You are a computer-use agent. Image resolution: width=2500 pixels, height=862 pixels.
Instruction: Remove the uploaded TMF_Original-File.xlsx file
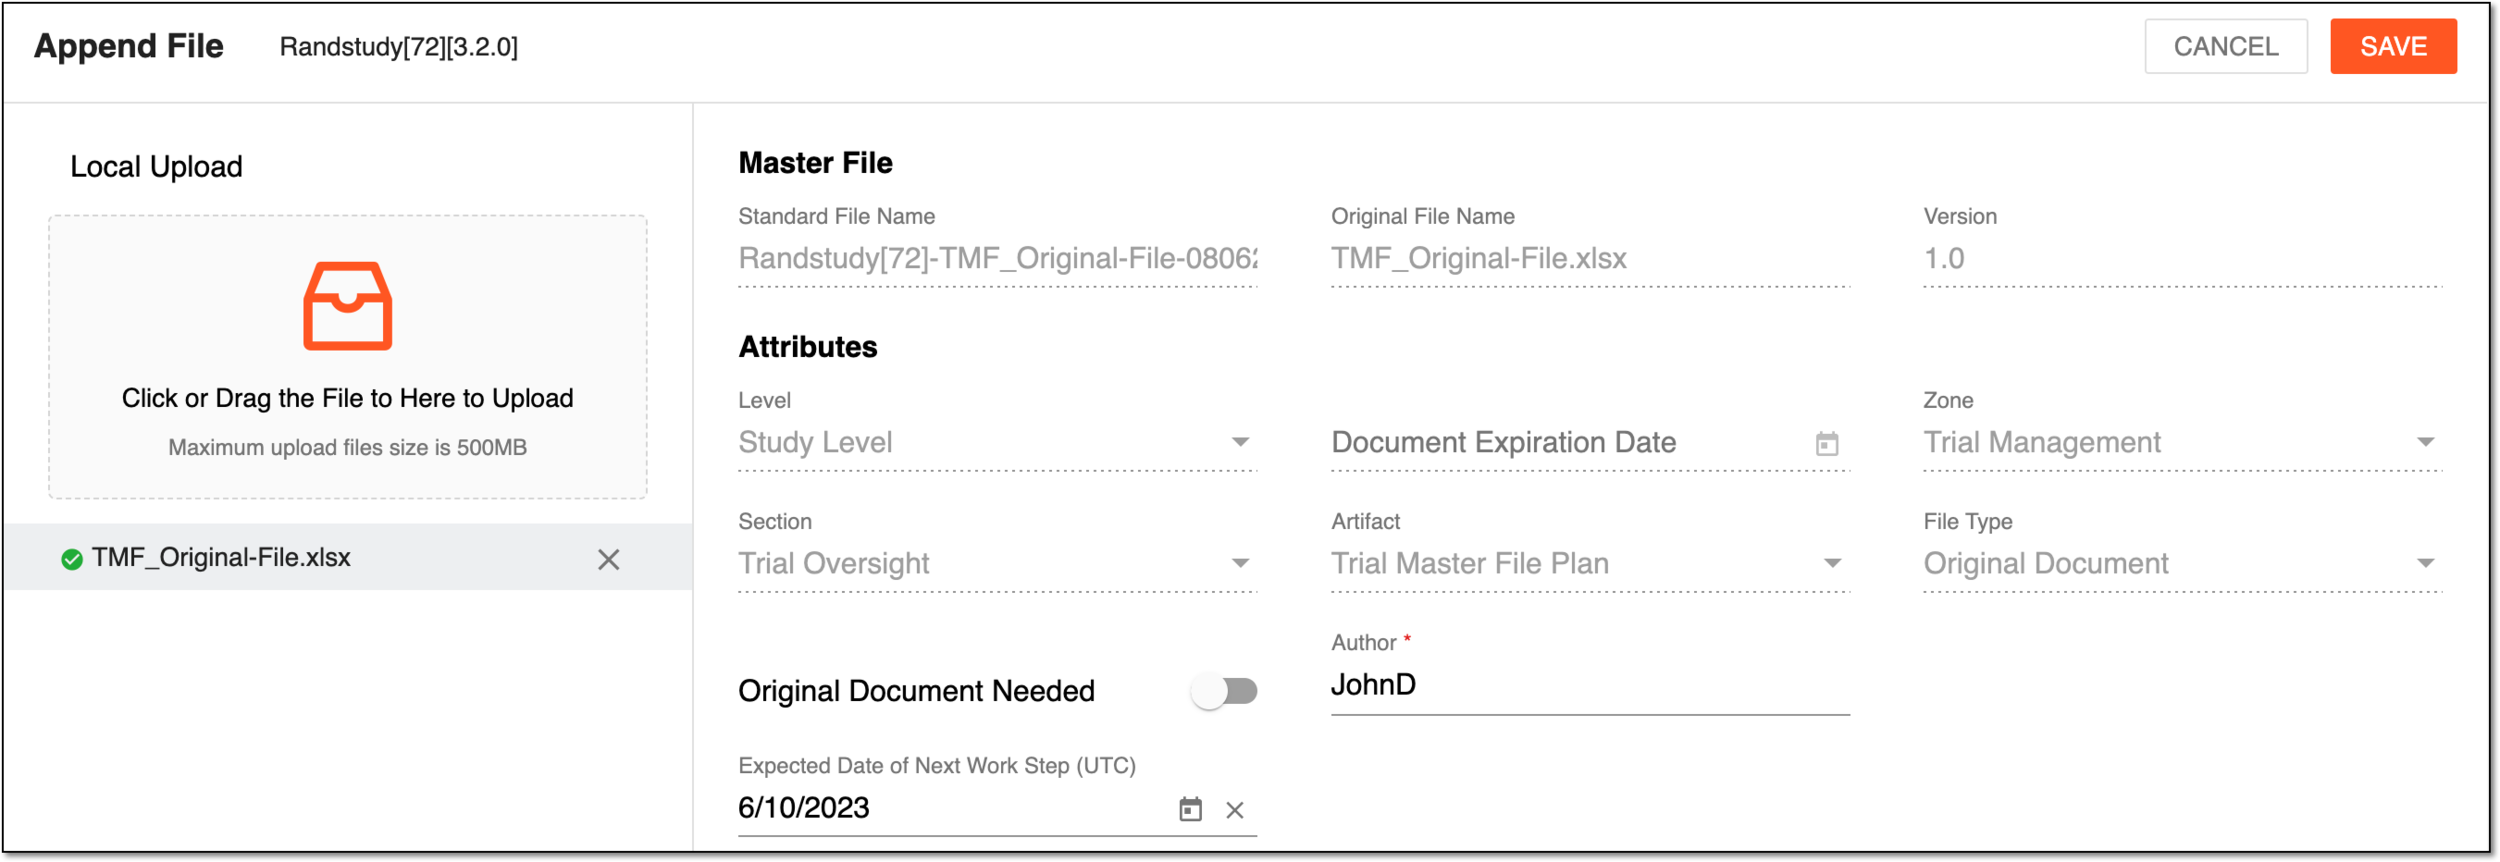coord(608,559)
